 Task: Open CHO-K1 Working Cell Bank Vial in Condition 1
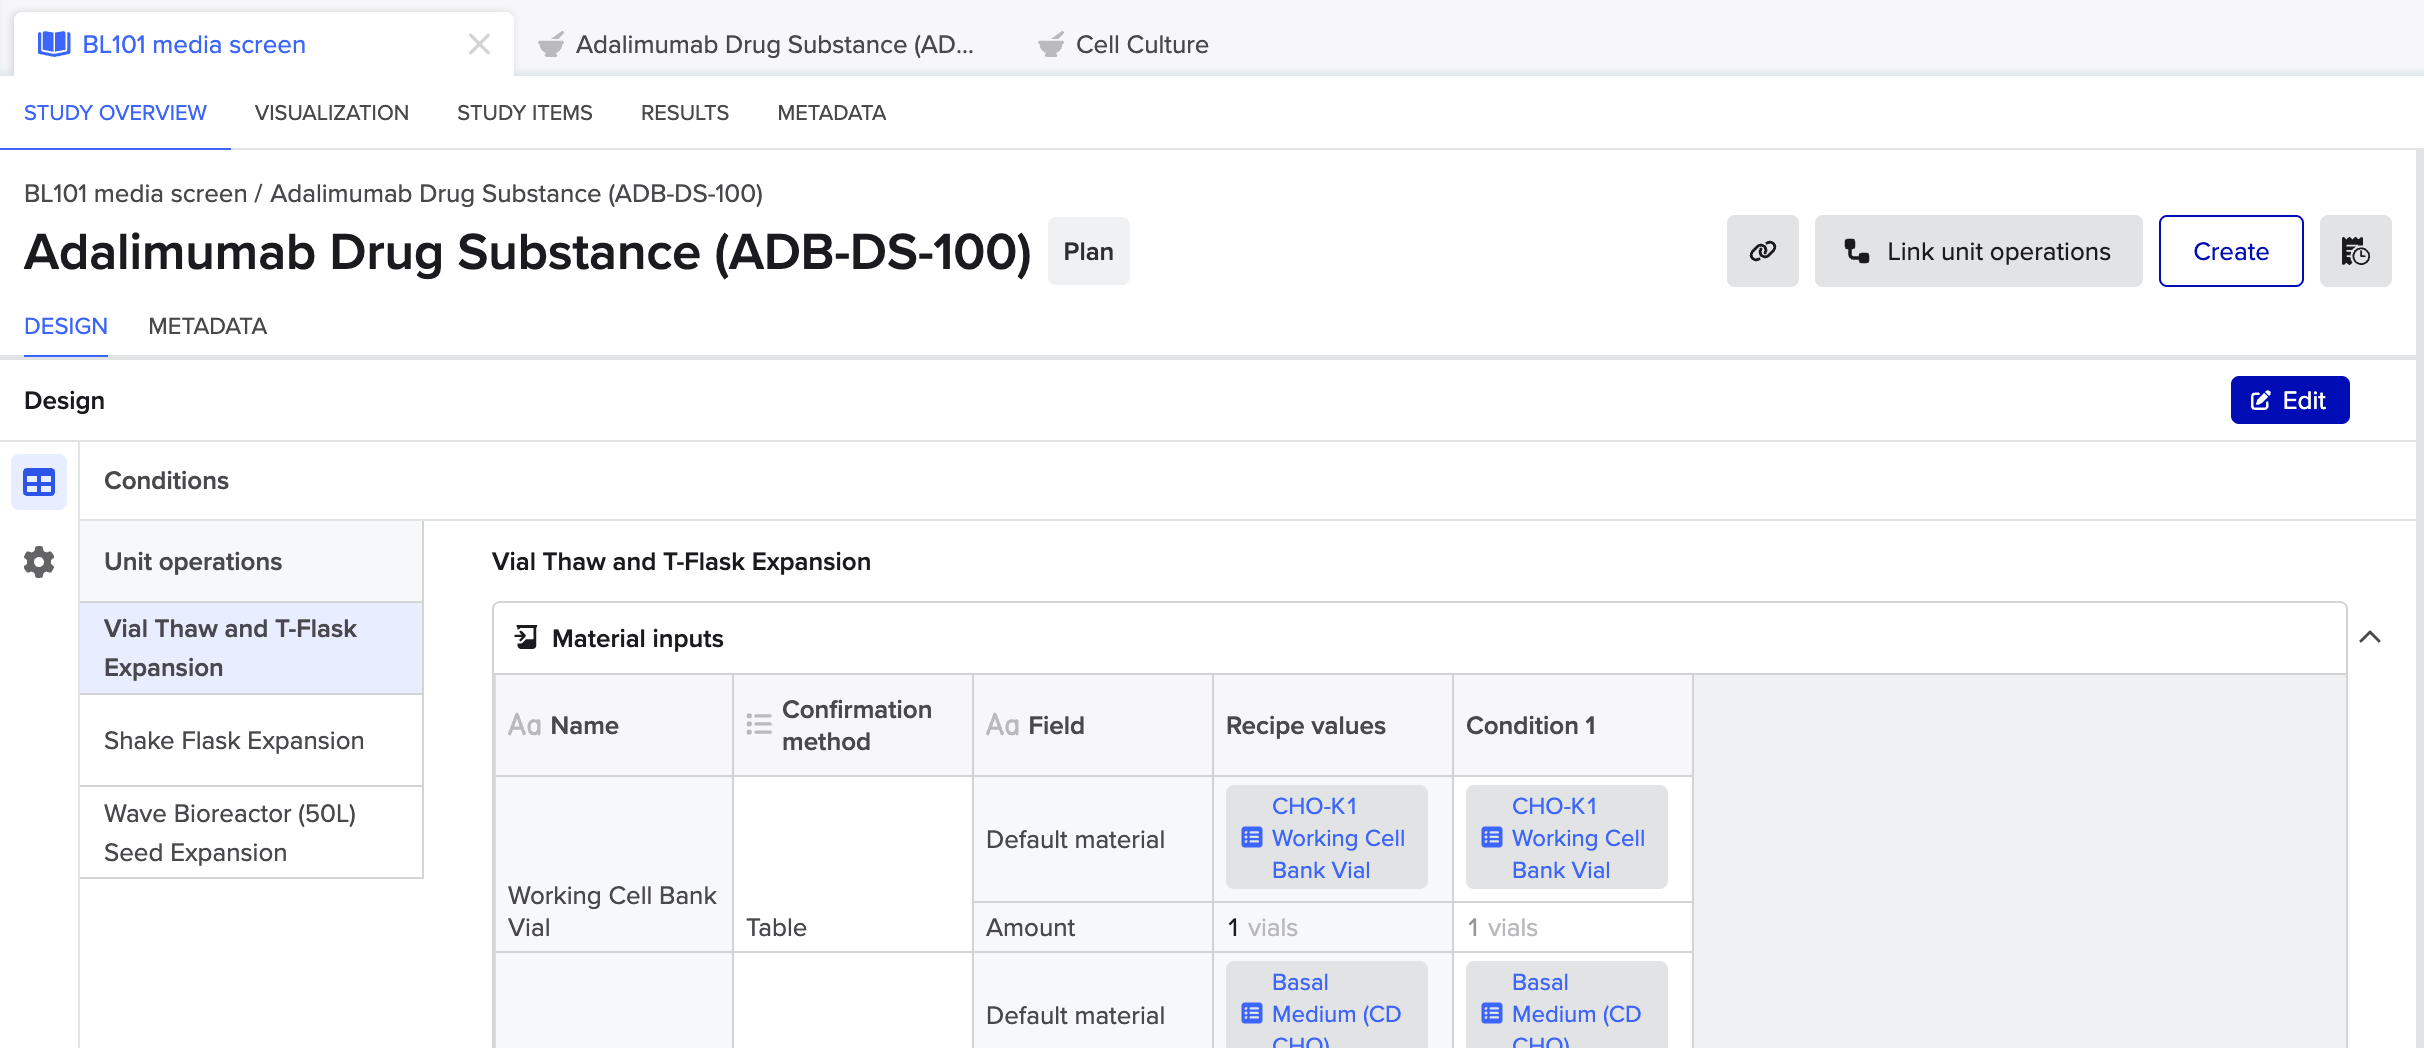pos(1578,838)
